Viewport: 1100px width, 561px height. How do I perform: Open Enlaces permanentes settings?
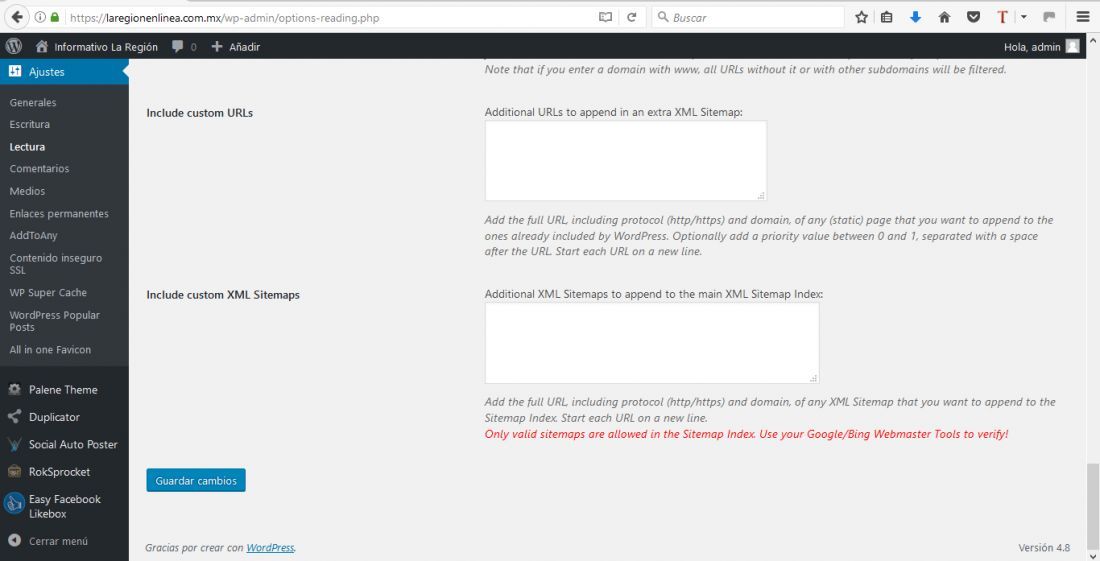pyautogui.click(x=59, y=213)
